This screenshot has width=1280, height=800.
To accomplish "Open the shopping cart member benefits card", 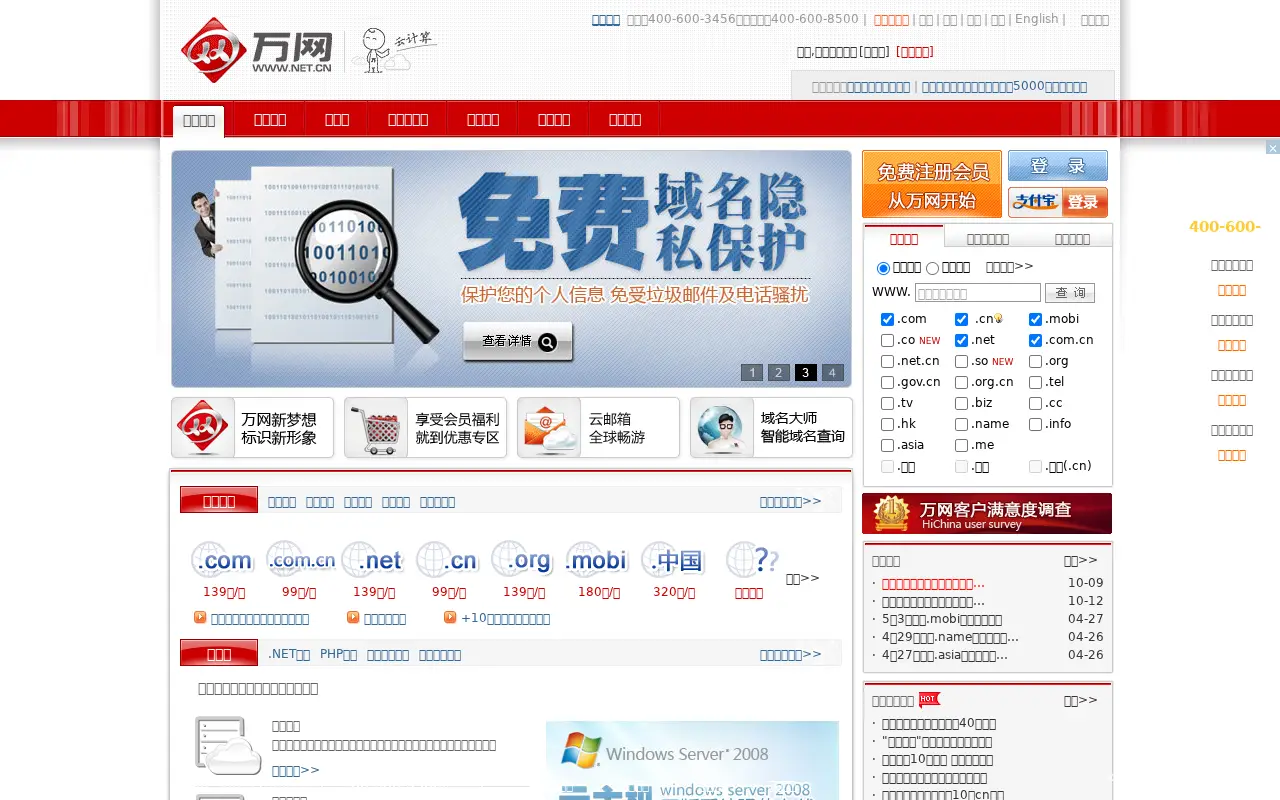I will (425, 428).
